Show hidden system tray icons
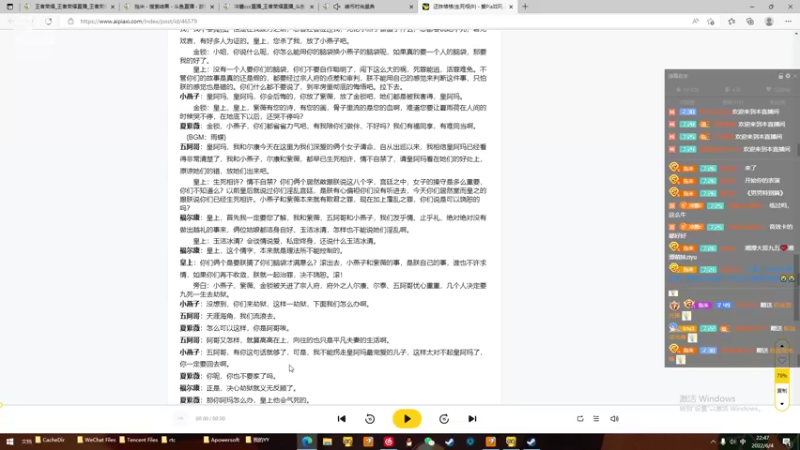This screenshot has height=450, width=800. coord(713,442)
